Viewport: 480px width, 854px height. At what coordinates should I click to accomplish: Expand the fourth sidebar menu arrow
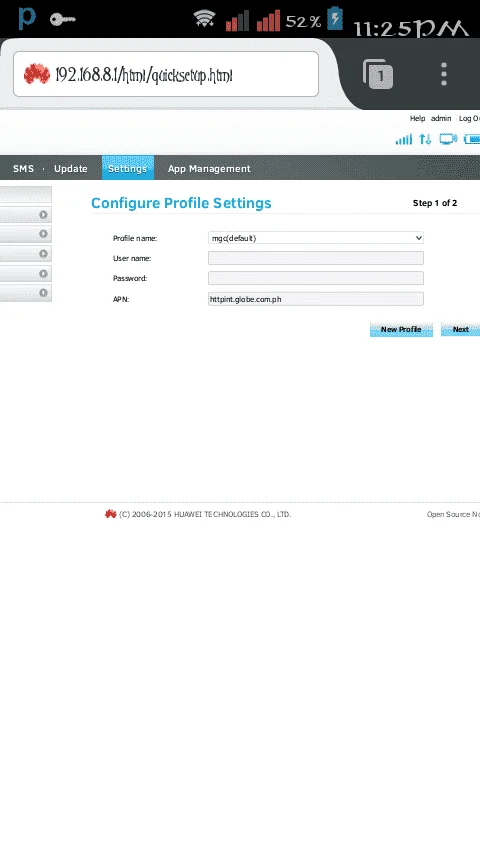click(x=43, y=273)
